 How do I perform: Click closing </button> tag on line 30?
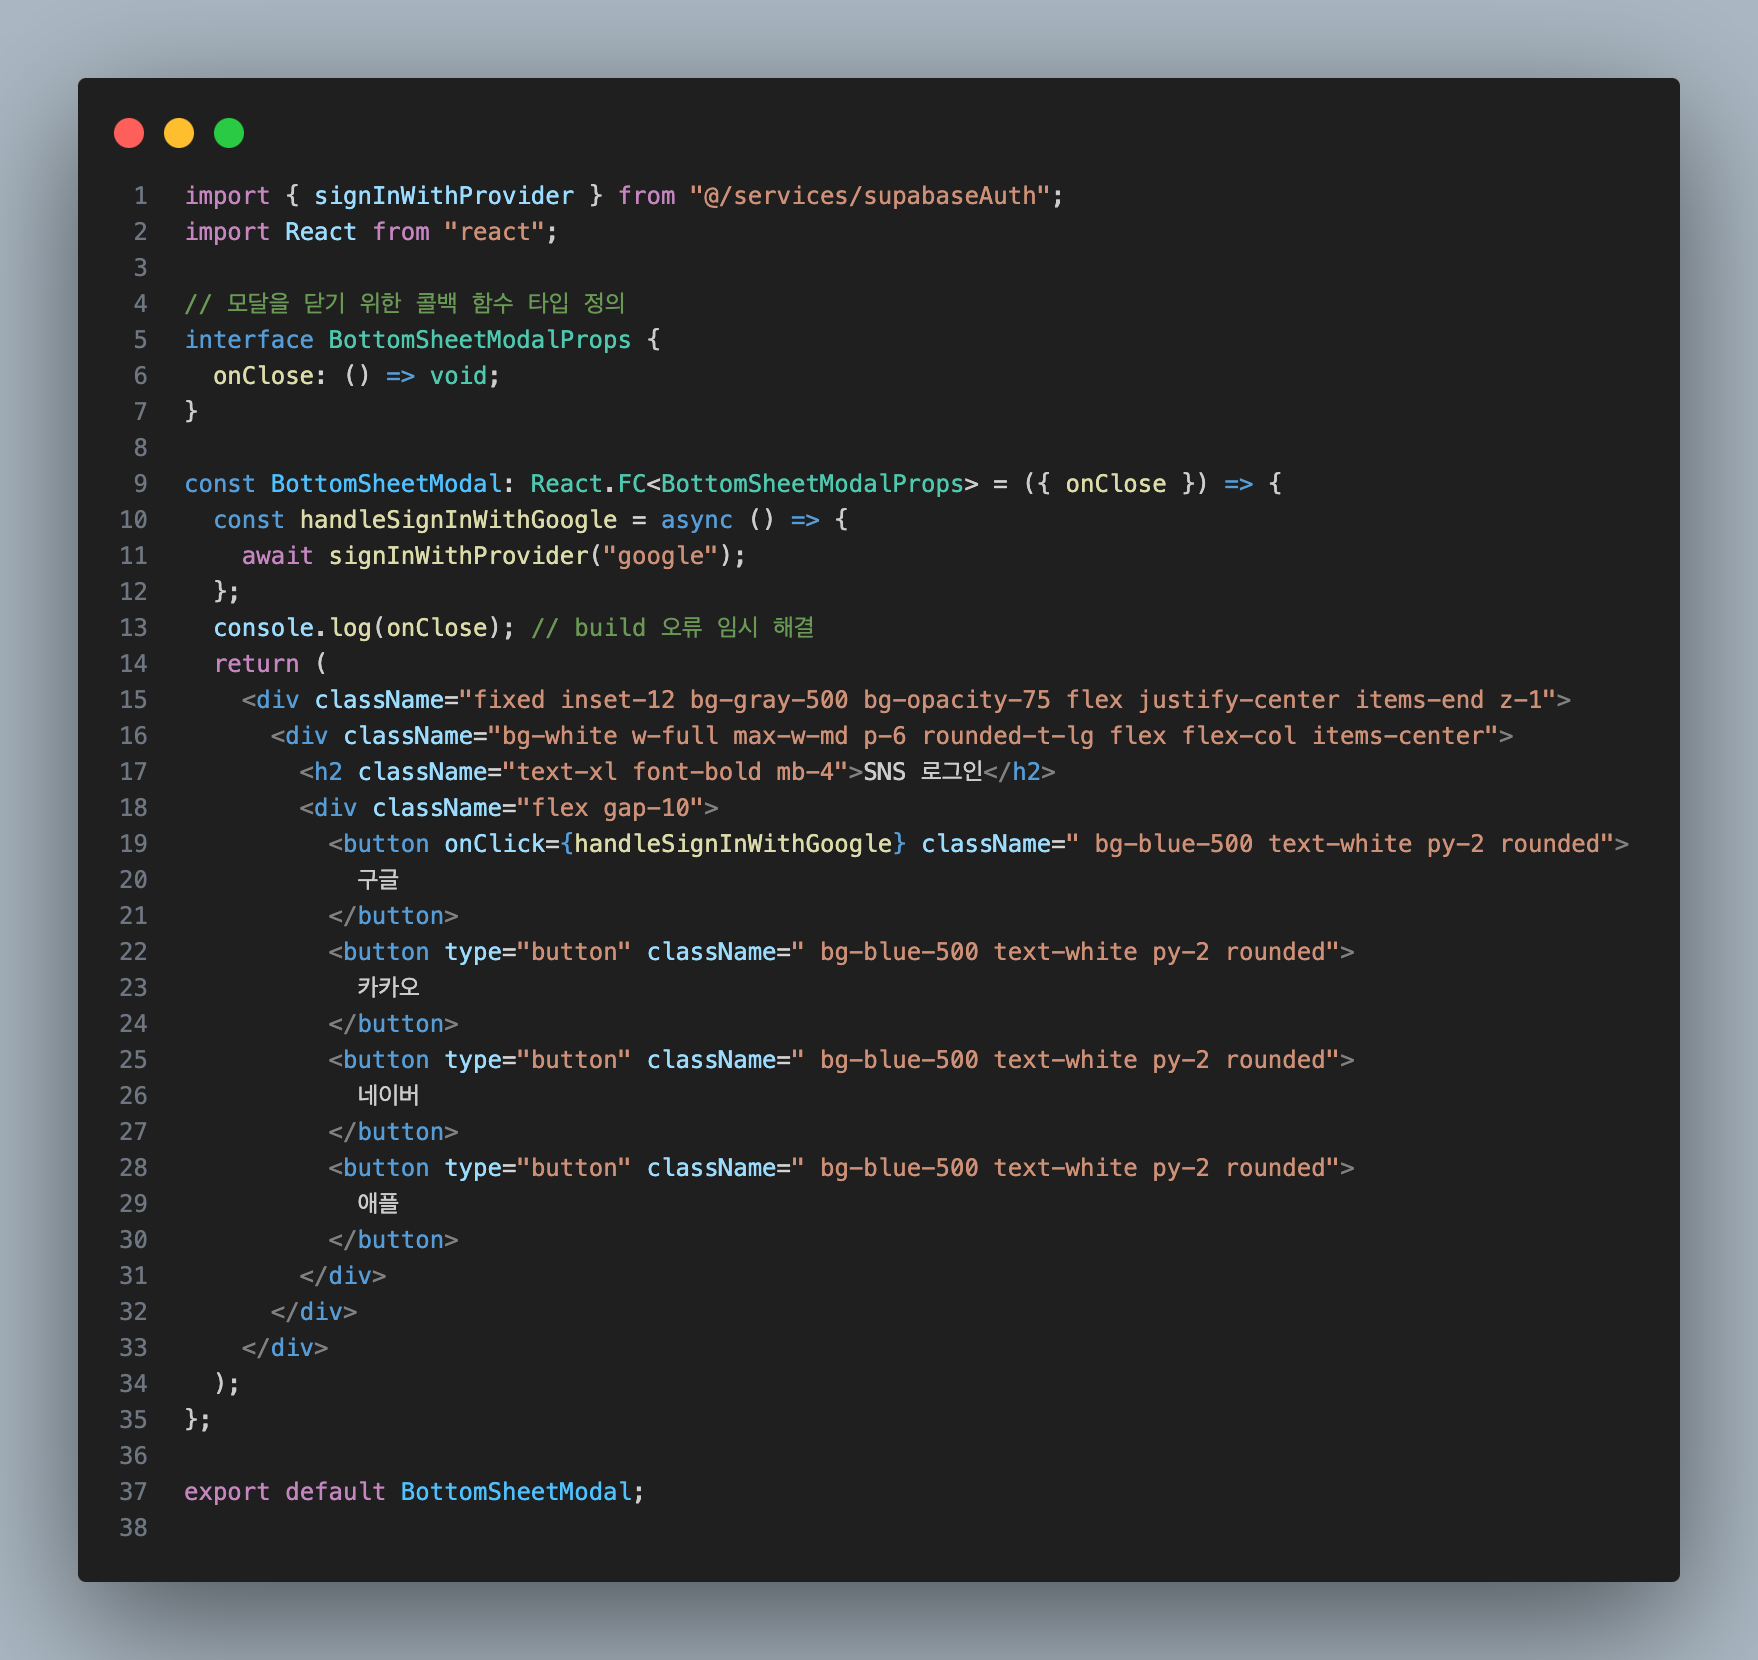coord(393,1240)
